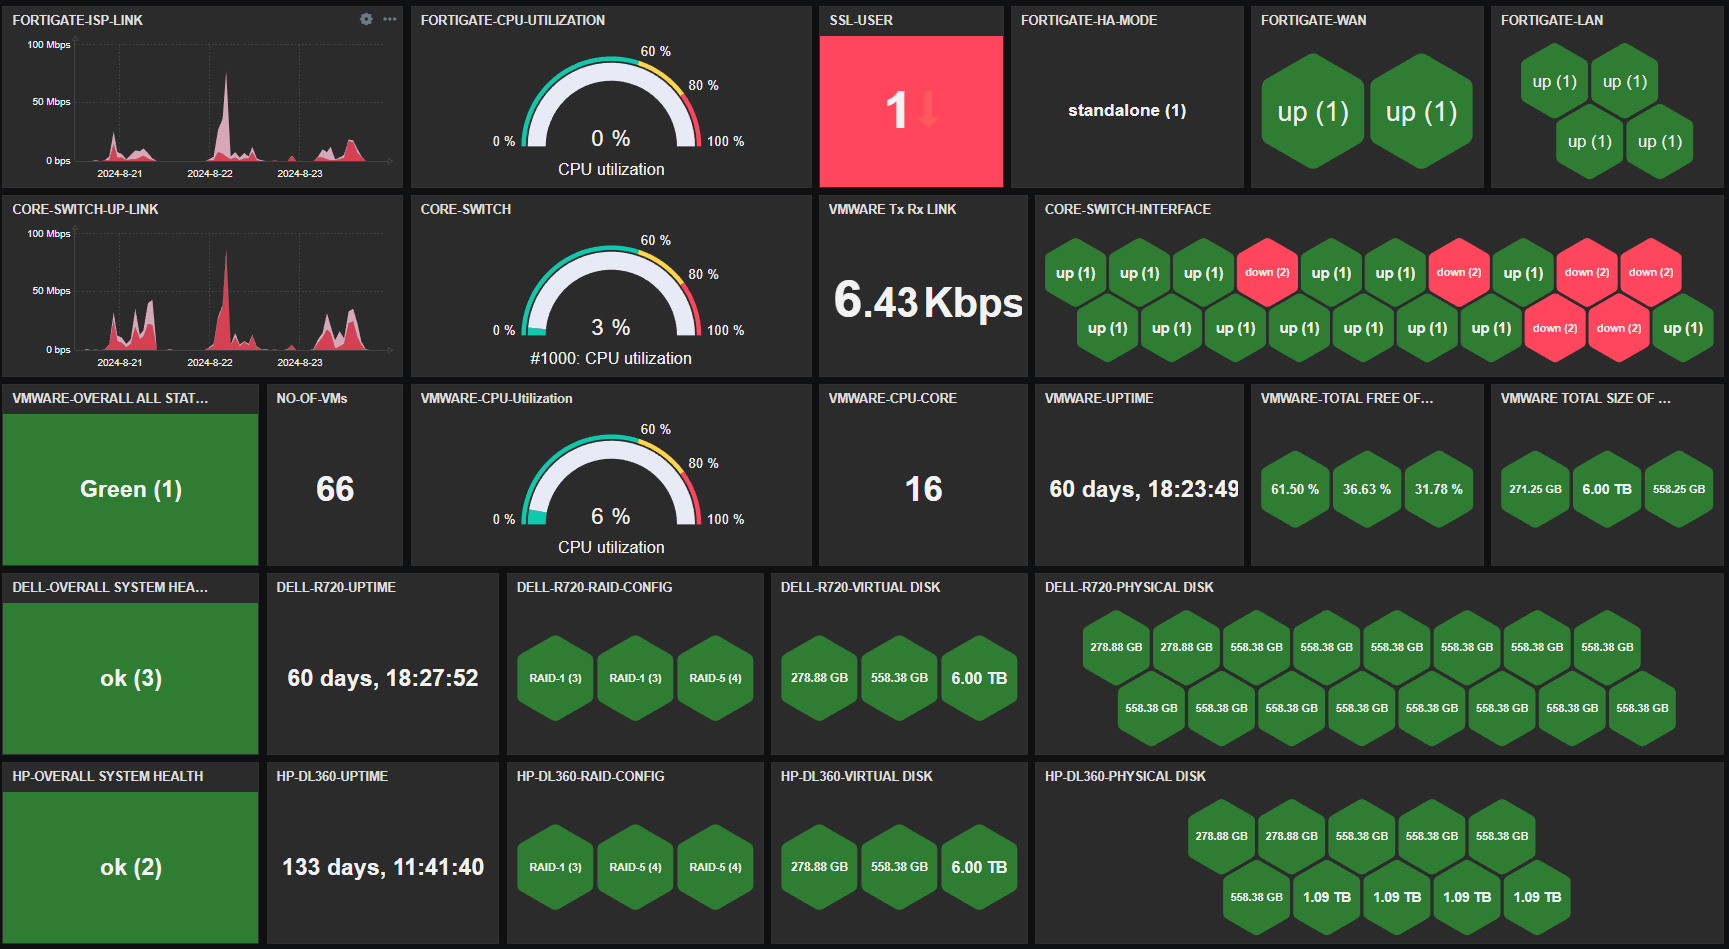Click the RAID-1 (3) hexagon in DELL-R720-RAID-CONFIG

[555, 678]
